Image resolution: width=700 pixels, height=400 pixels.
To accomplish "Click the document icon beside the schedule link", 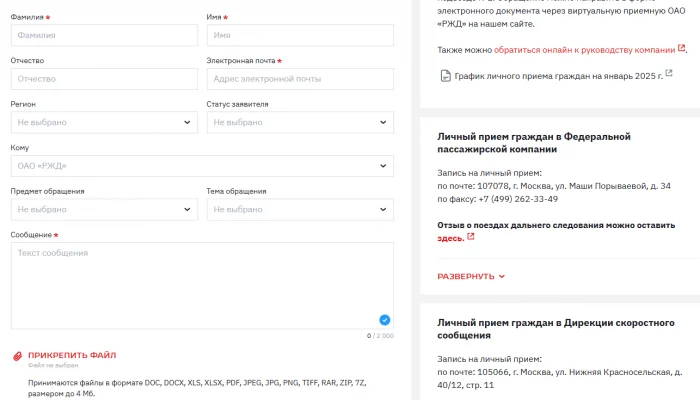I will tap(446, 76).
